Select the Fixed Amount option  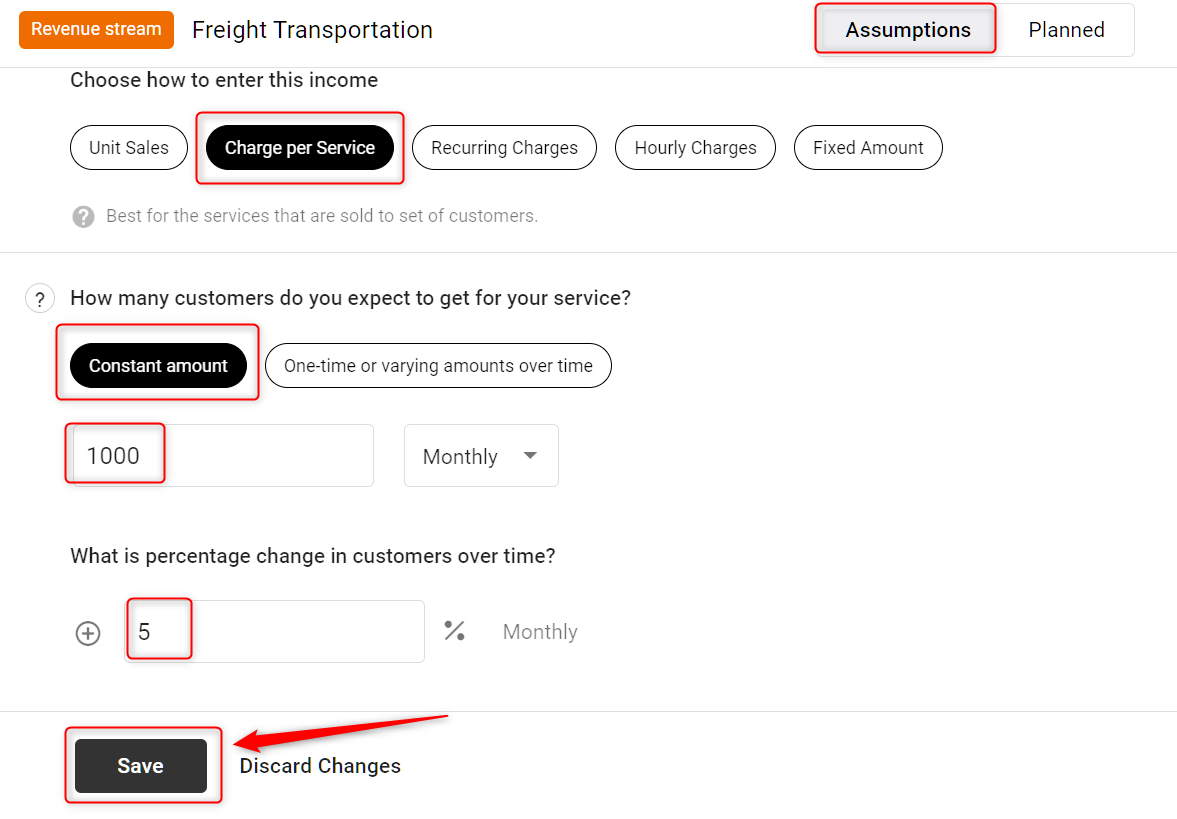tap(867, 148)
